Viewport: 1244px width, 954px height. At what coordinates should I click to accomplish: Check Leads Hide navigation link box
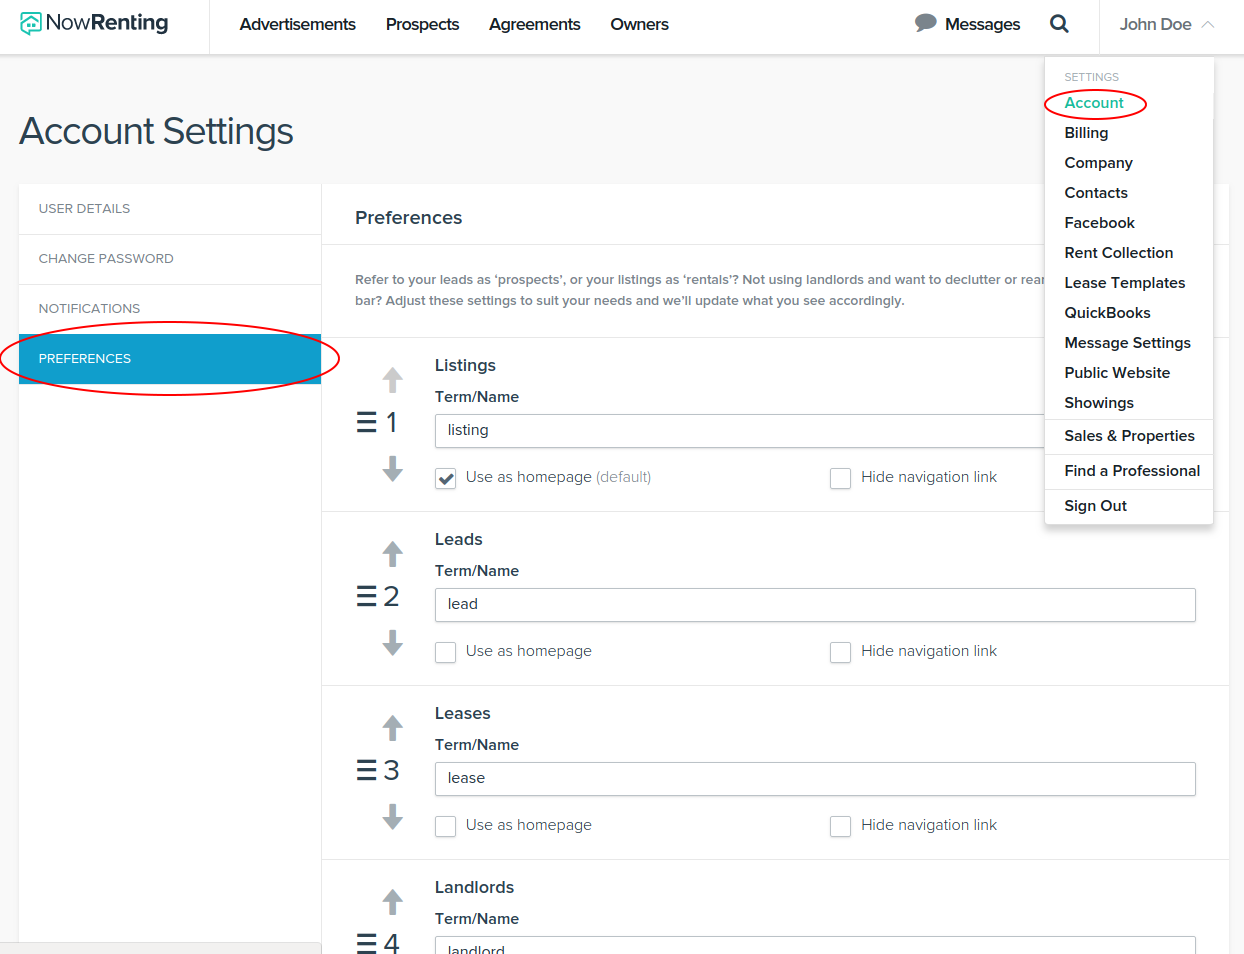pos(841,652)
